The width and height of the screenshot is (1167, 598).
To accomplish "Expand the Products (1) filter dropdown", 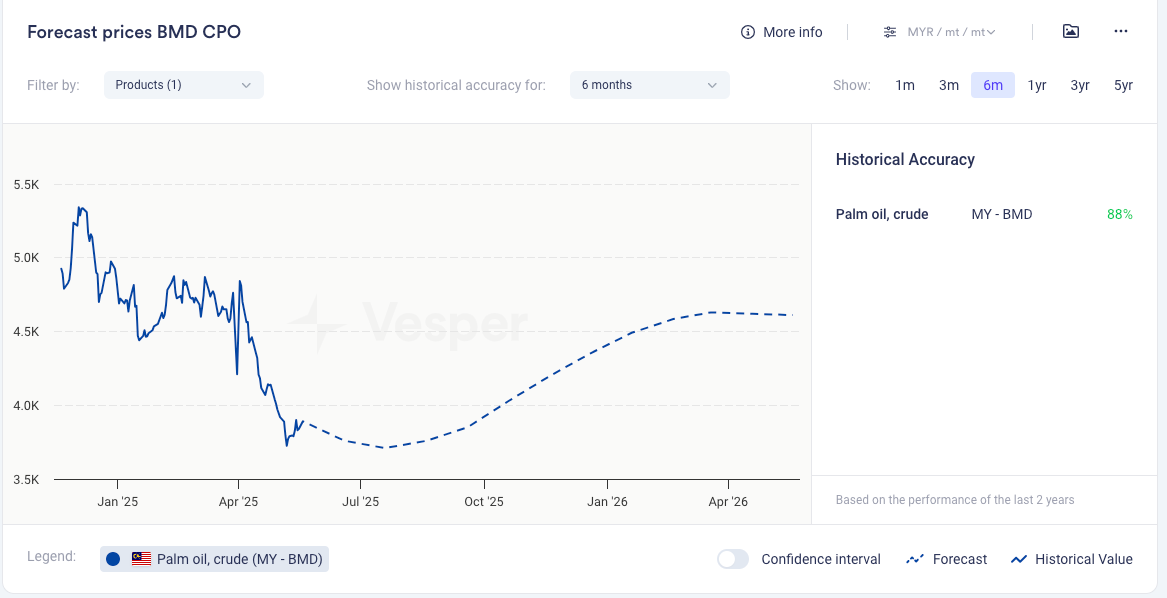I will (184, 85).
